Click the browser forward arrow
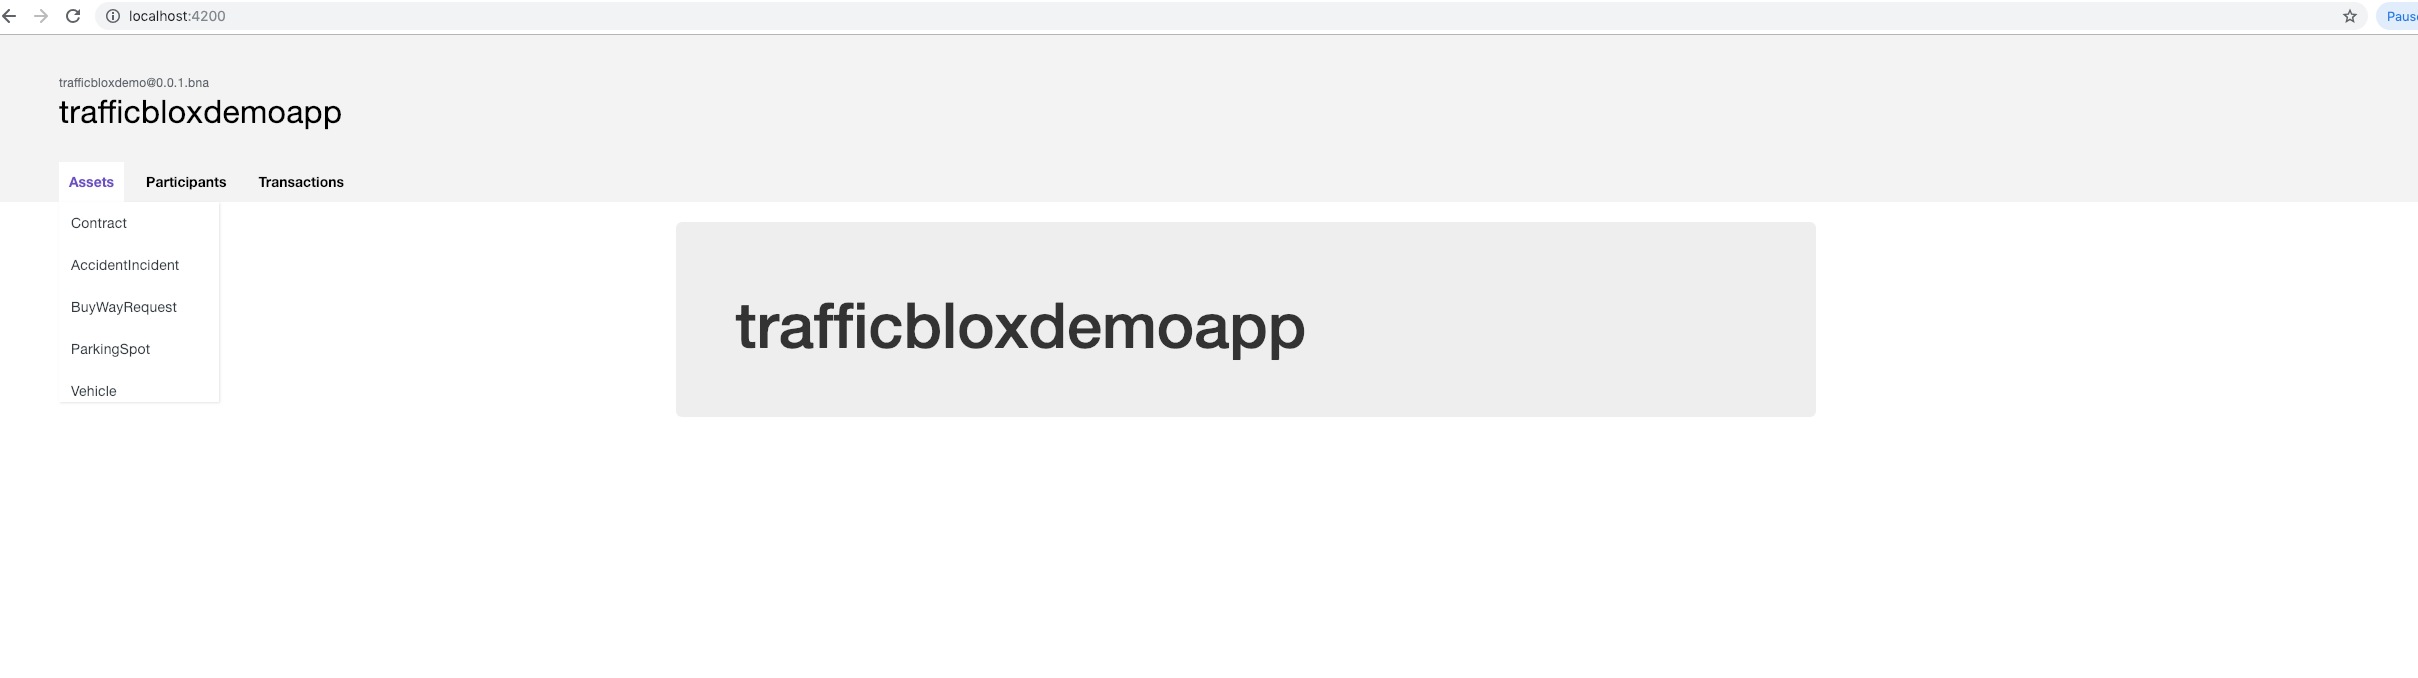The image size is (2418, 678). (41, 16)
